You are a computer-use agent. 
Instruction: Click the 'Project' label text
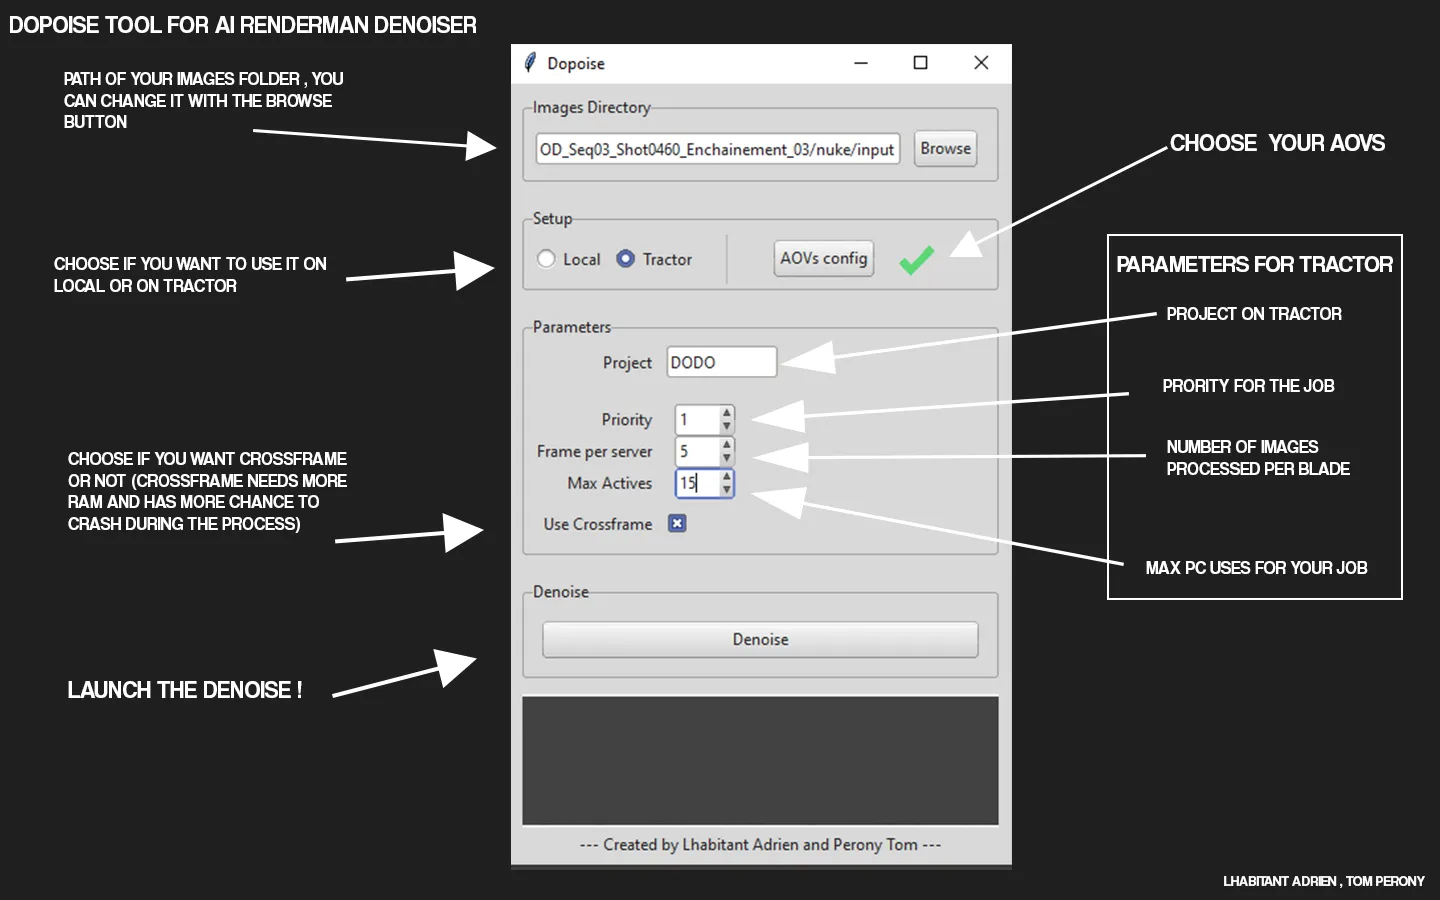tap(627, 363)
